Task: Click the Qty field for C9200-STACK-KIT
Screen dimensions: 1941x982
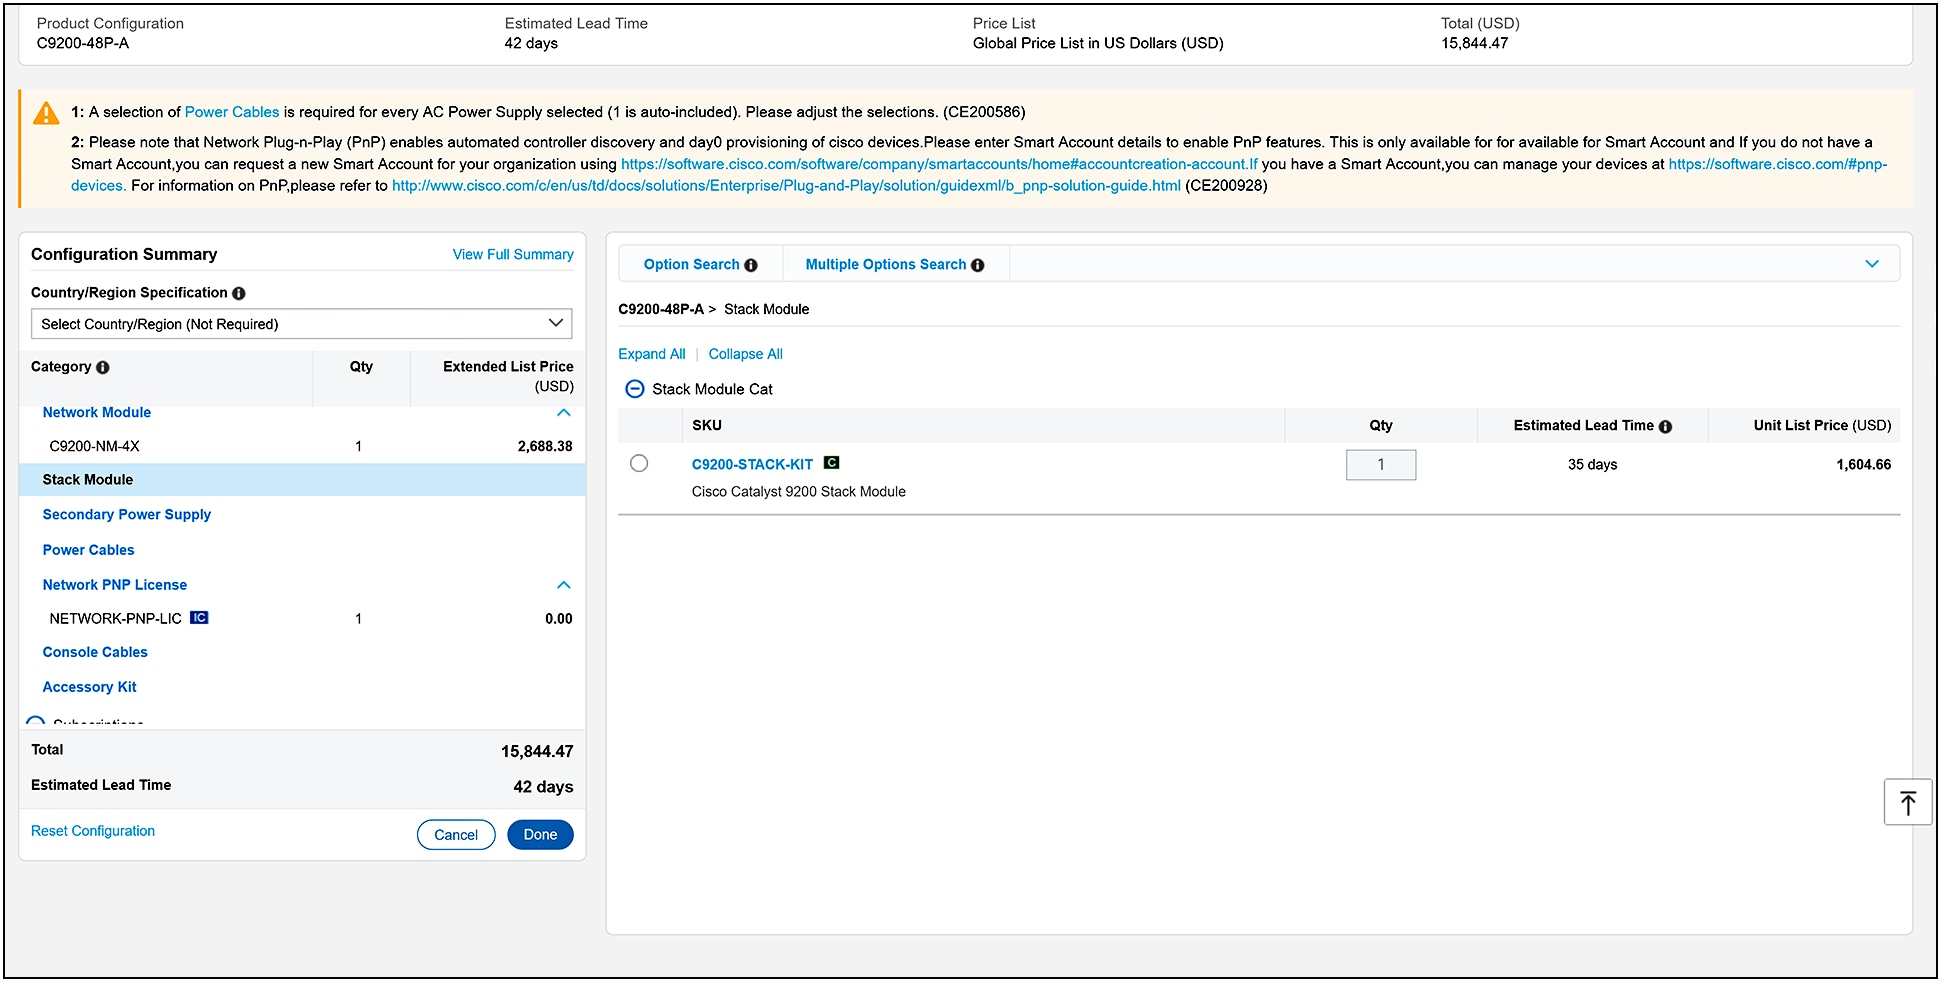Action: coord(1381,465)
